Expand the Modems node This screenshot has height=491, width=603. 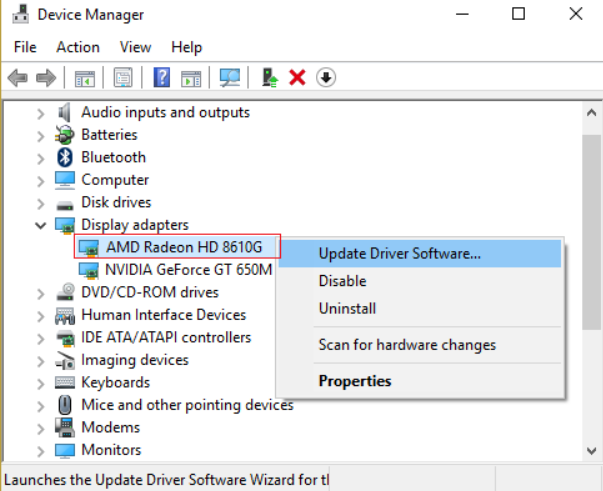(41, 428)
